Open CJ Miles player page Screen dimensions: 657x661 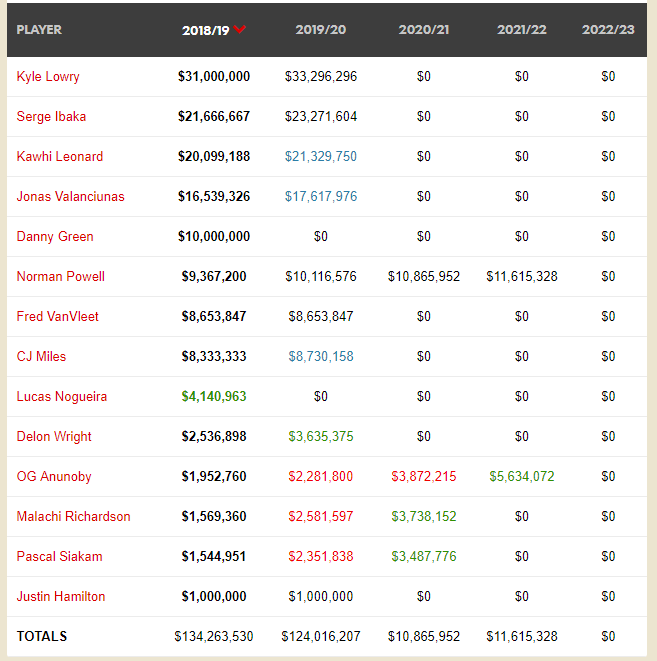(x=42, y=357)
